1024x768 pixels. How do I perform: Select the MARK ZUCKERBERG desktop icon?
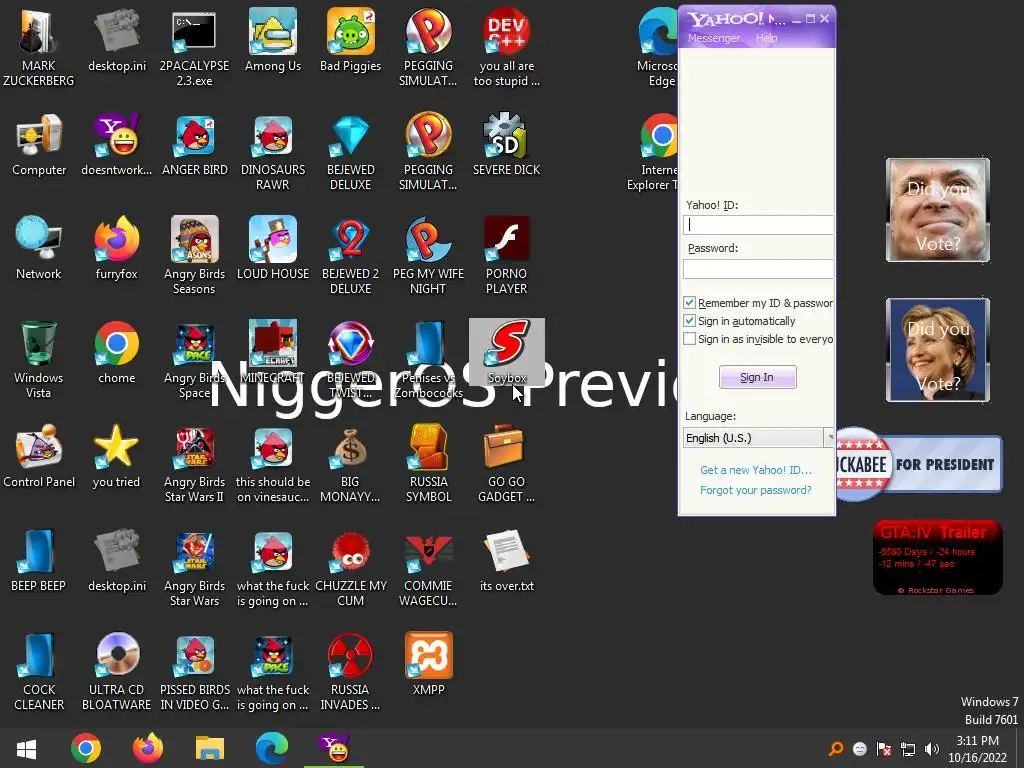click(39, 47)
